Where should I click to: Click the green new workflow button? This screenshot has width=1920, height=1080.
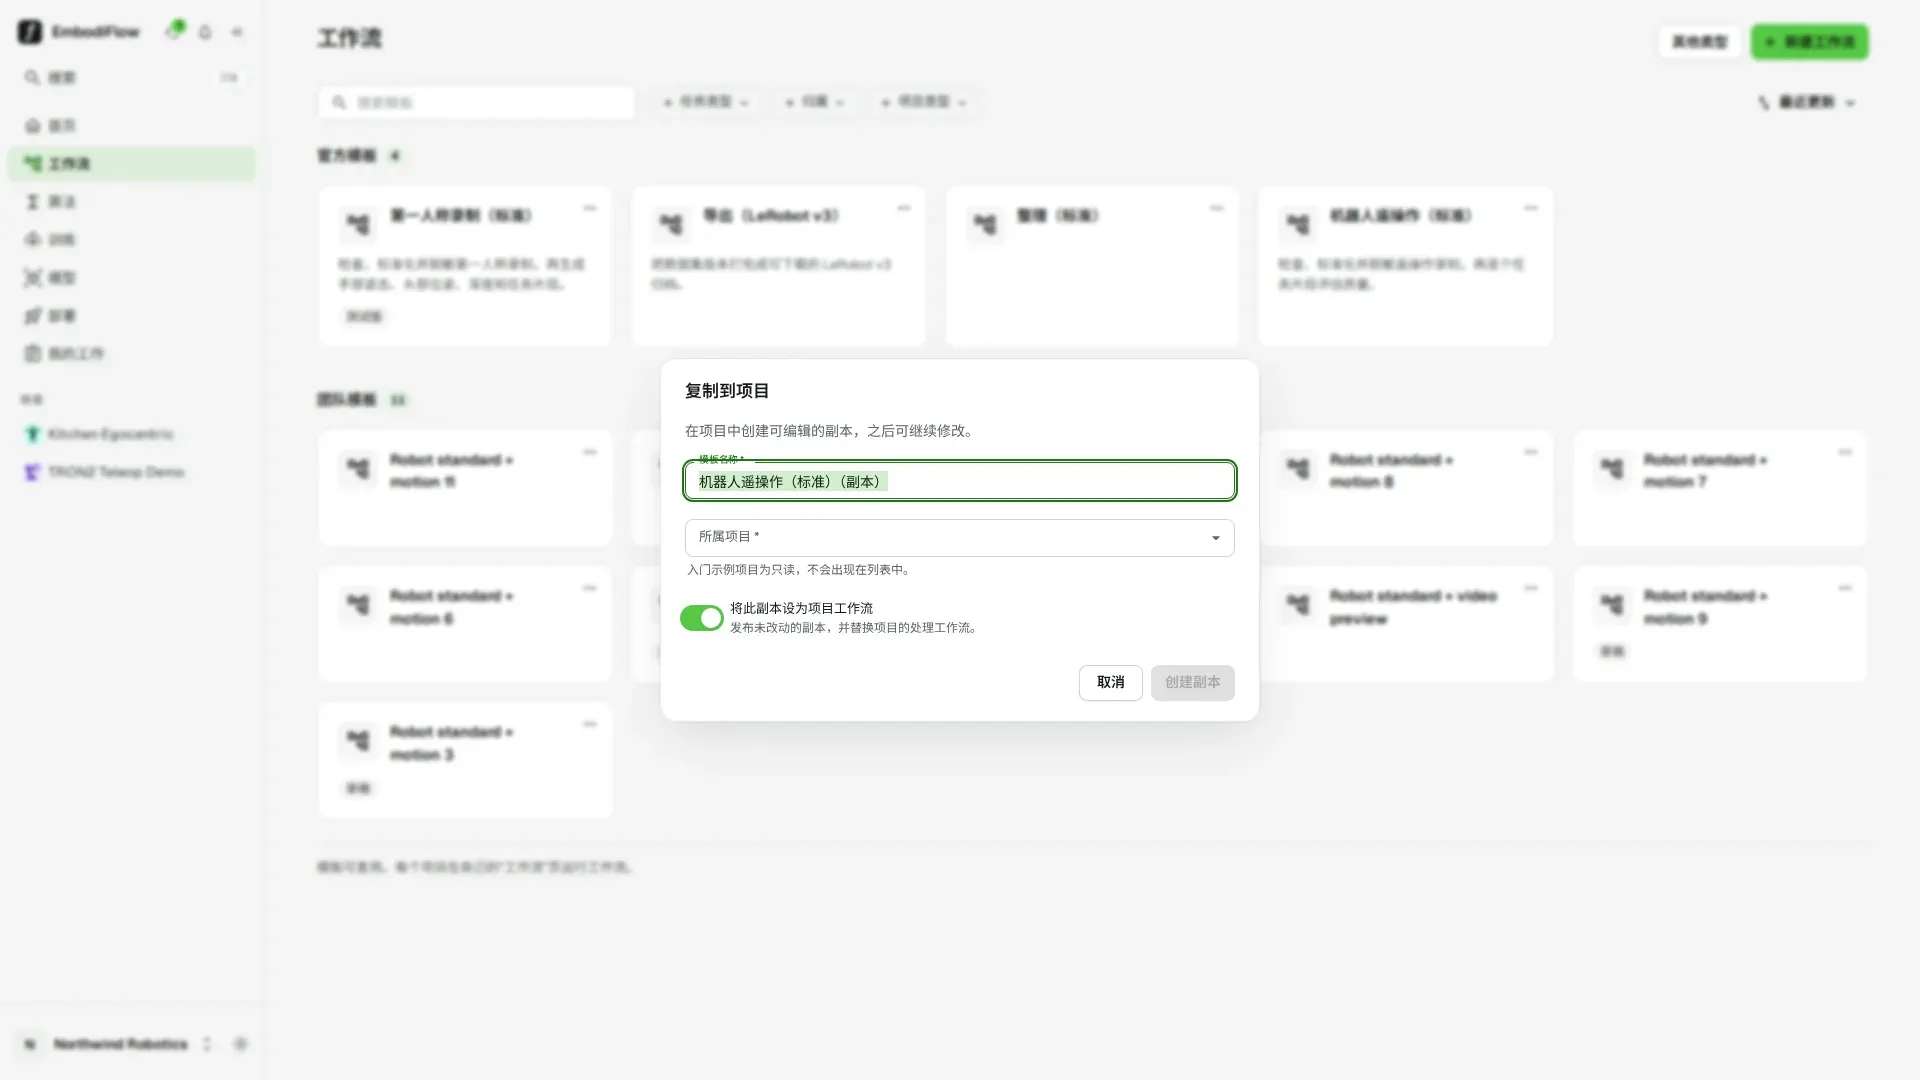coord(1809,42)
